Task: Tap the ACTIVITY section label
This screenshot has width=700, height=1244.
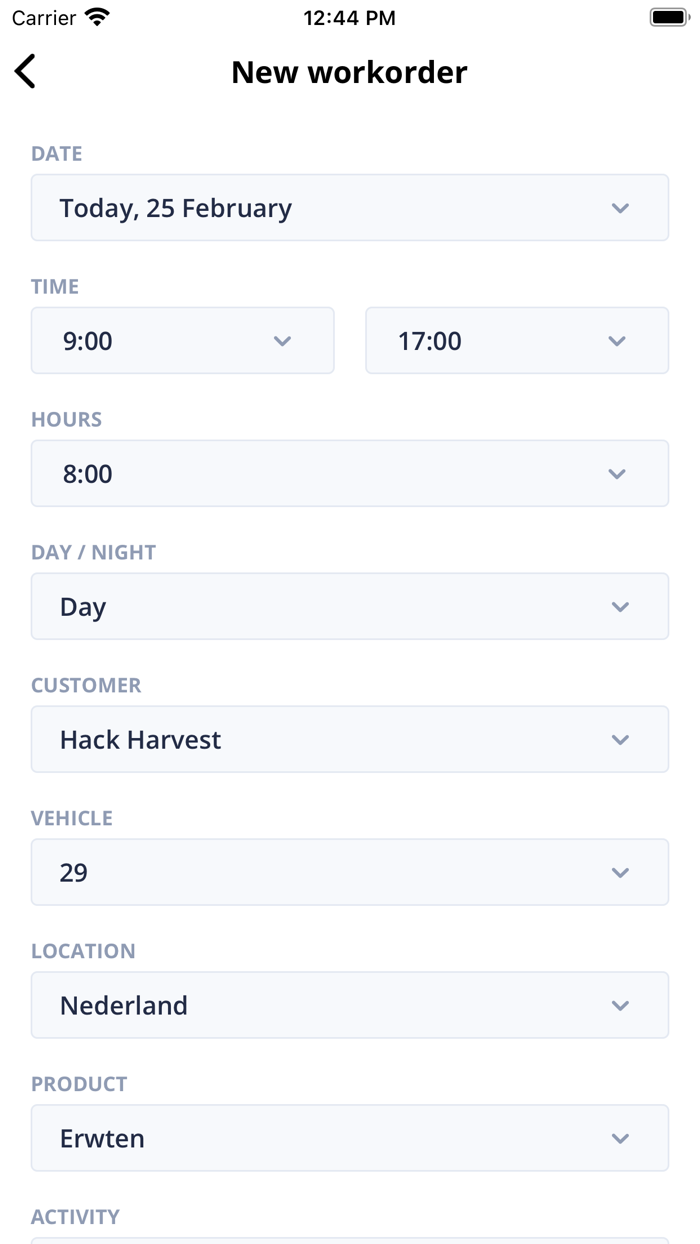Action: coord(75,1216)
